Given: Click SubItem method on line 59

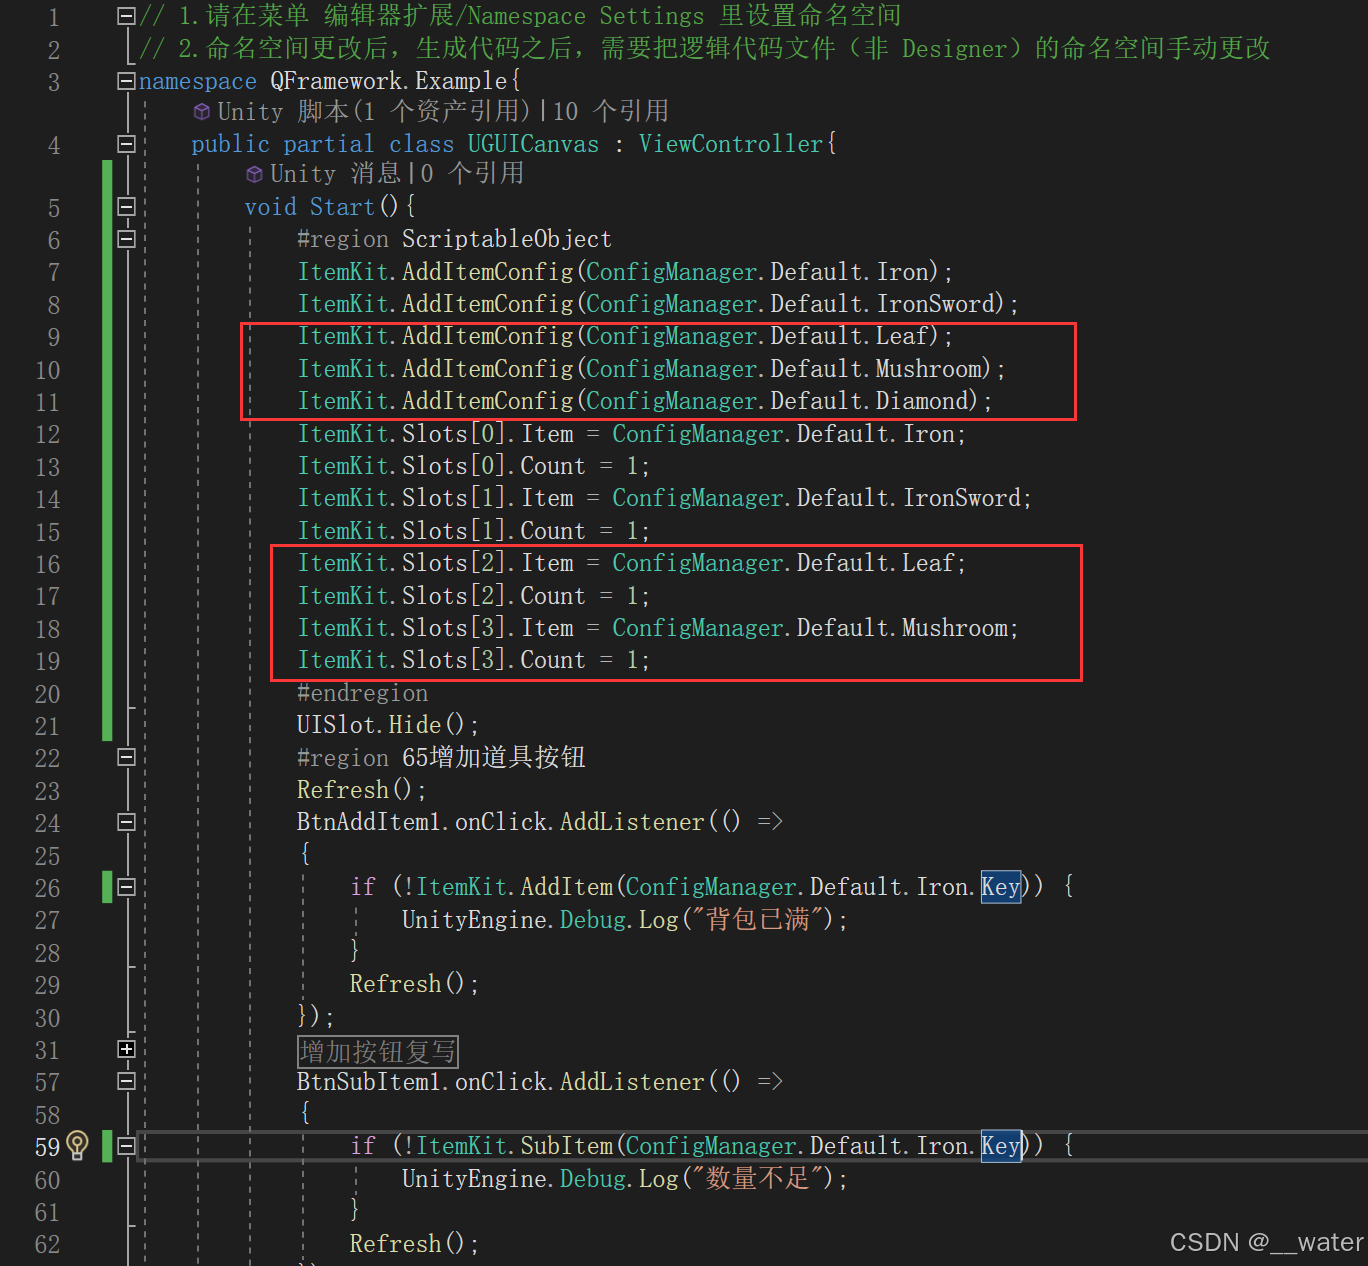Looking at the screenshot, I should coord(567,1146).
